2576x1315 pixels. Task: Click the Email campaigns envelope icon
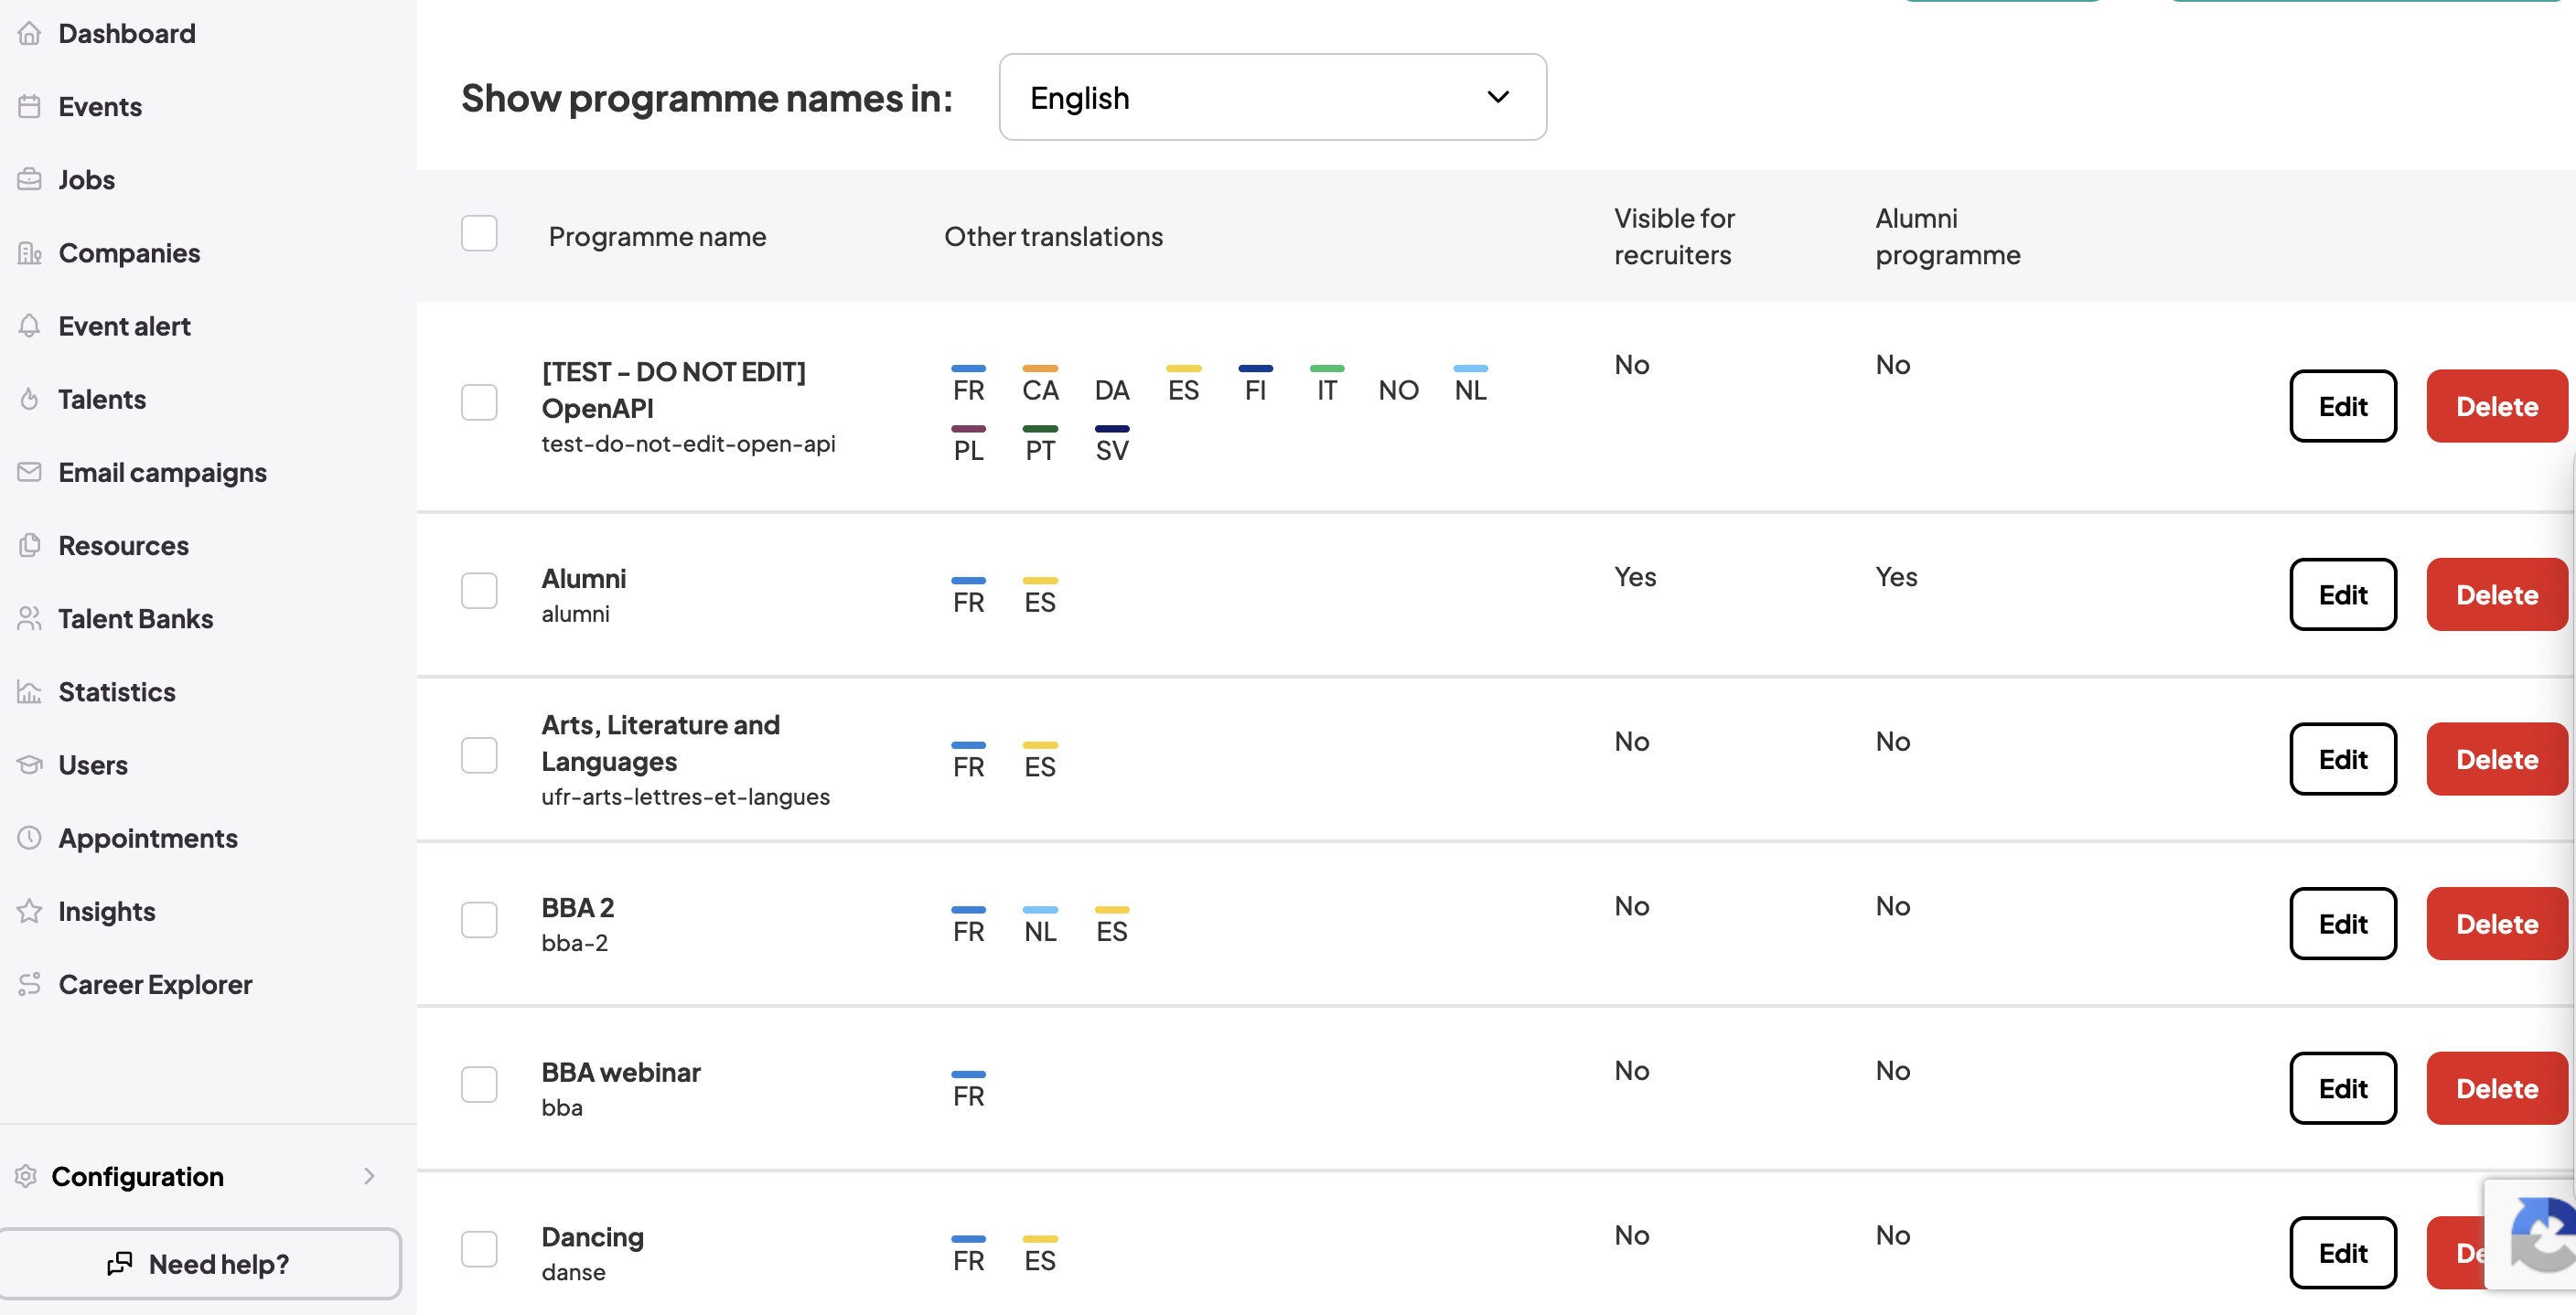click(x=29, y=472)
